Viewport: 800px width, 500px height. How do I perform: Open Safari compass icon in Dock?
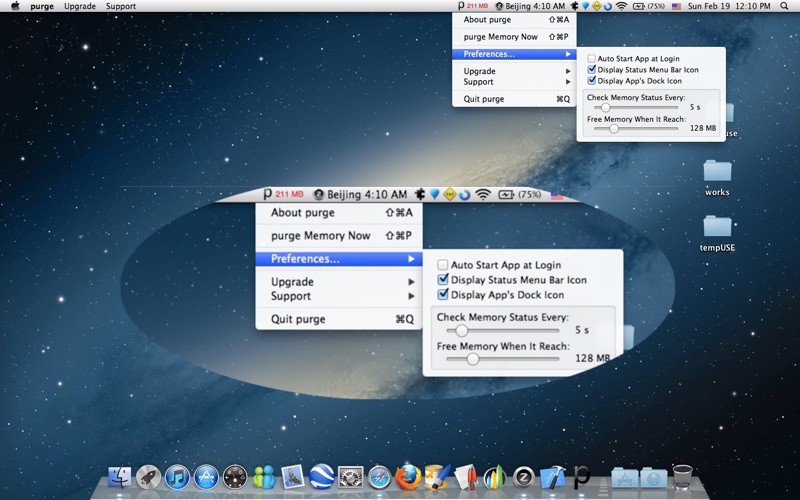click(380, 478)
